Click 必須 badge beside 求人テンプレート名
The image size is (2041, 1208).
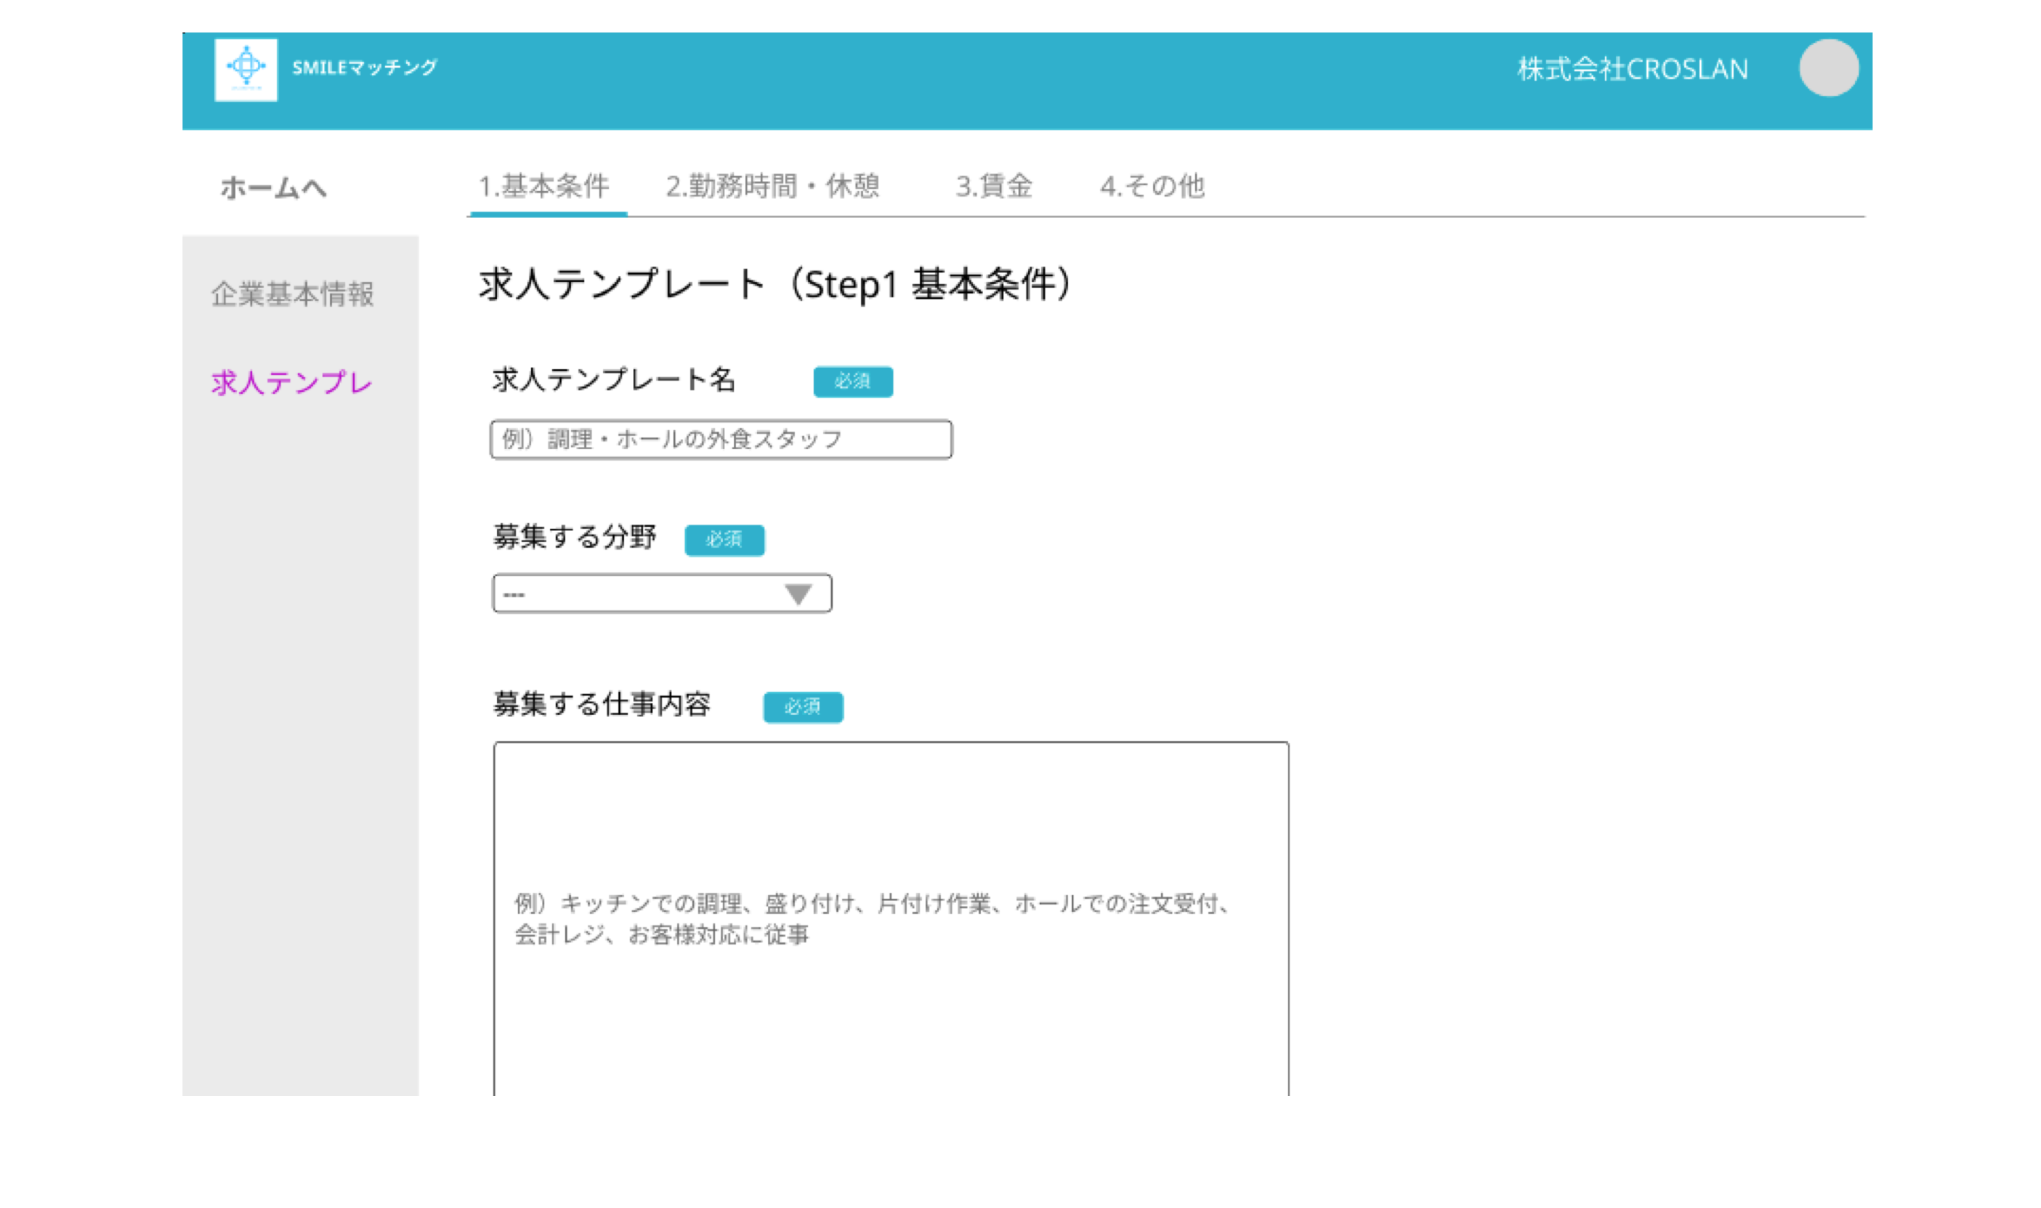(x=852, y=381)
